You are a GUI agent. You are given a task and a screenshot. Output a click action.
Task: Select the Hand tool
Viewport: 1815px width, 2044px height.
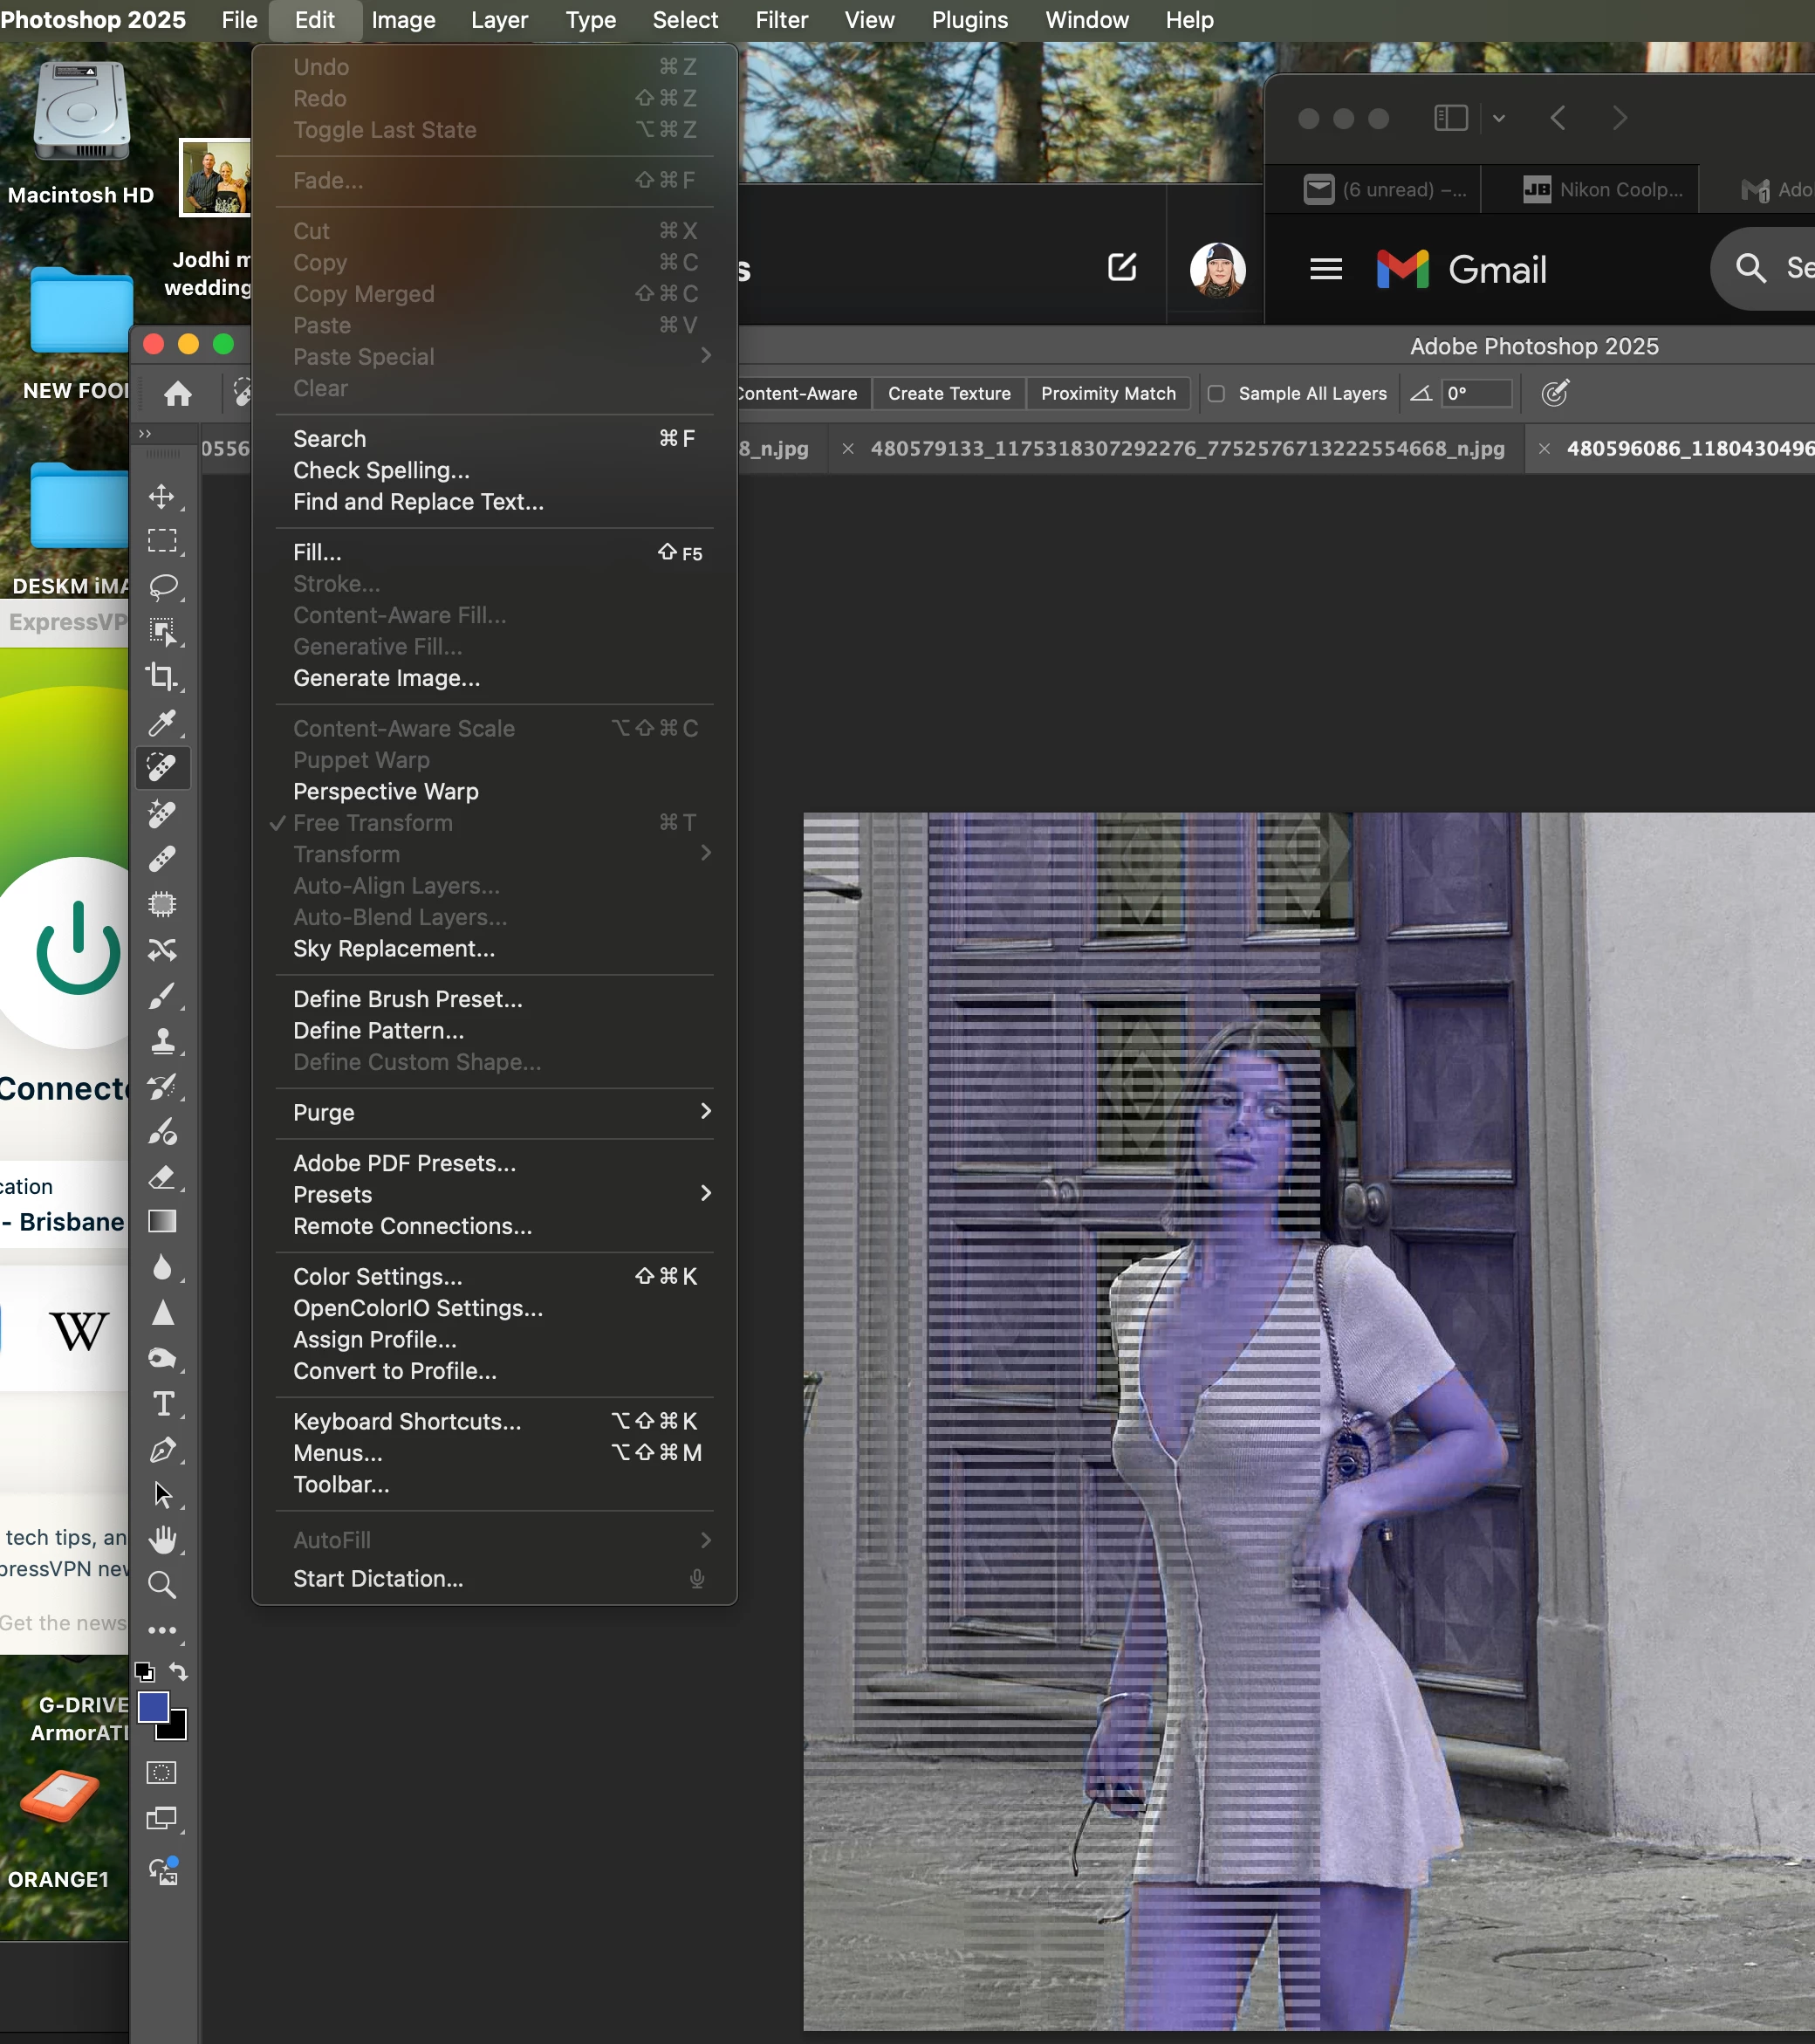tap(162, 1539)
